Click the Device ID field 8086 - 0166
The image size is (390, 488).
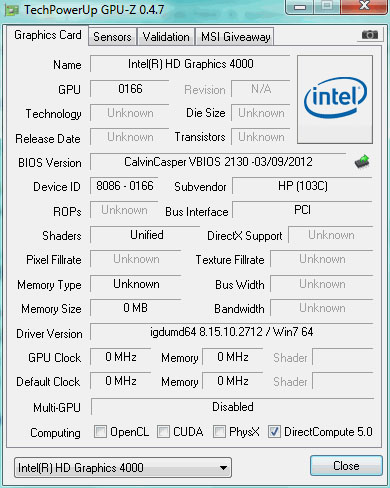tap(124, 186)
